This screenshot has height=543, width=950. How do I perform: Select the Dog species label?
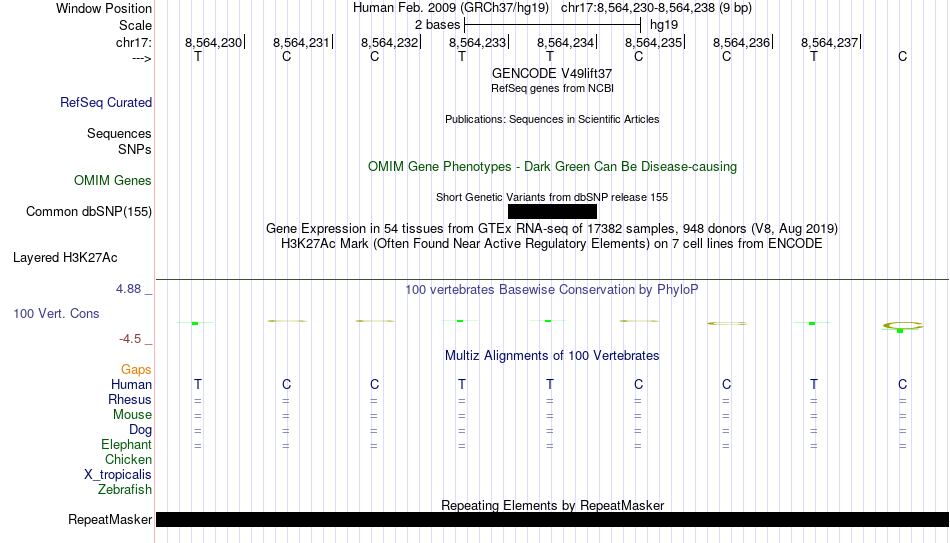[141, 430]
